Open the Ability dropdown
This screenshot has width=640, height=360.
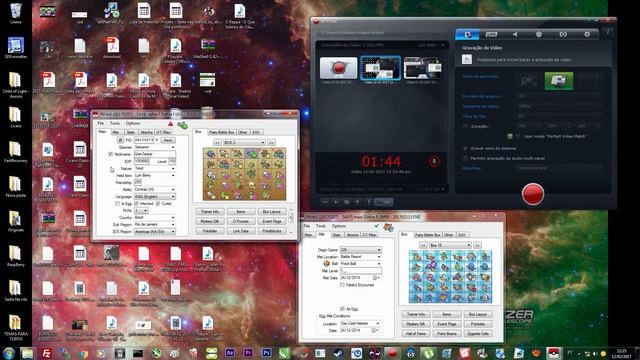[155, 189]
